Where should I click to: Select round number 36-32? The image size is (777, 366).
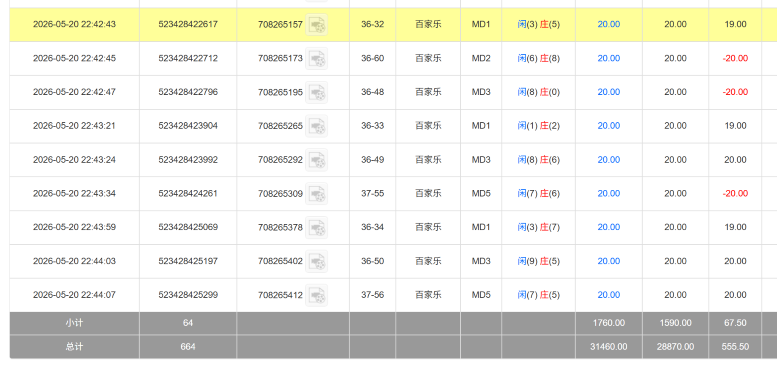pos(373,24)
